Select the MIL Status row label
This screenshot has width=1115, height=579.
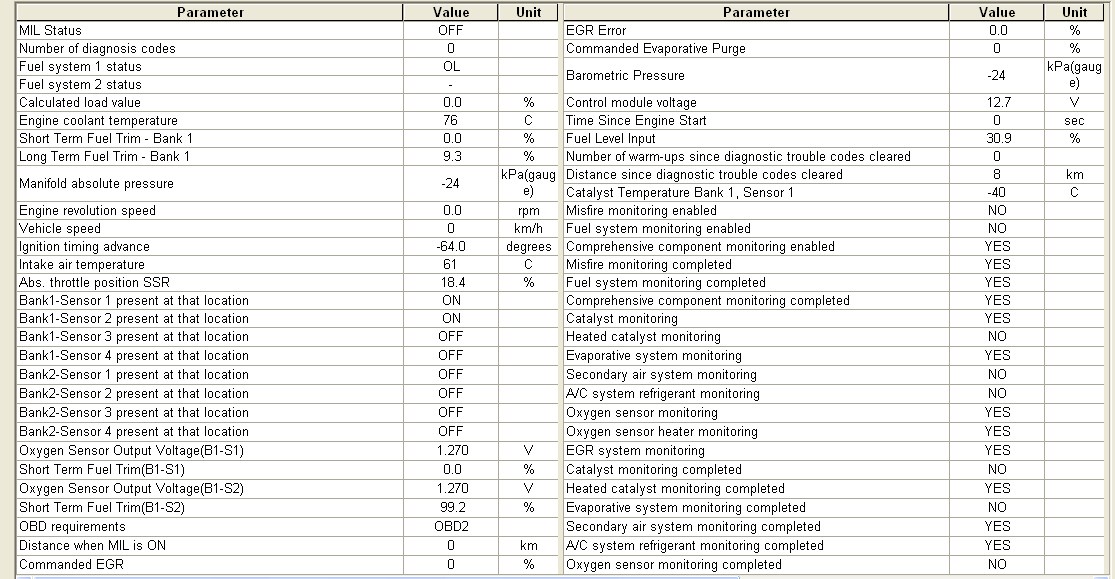[x=50, y=31]
